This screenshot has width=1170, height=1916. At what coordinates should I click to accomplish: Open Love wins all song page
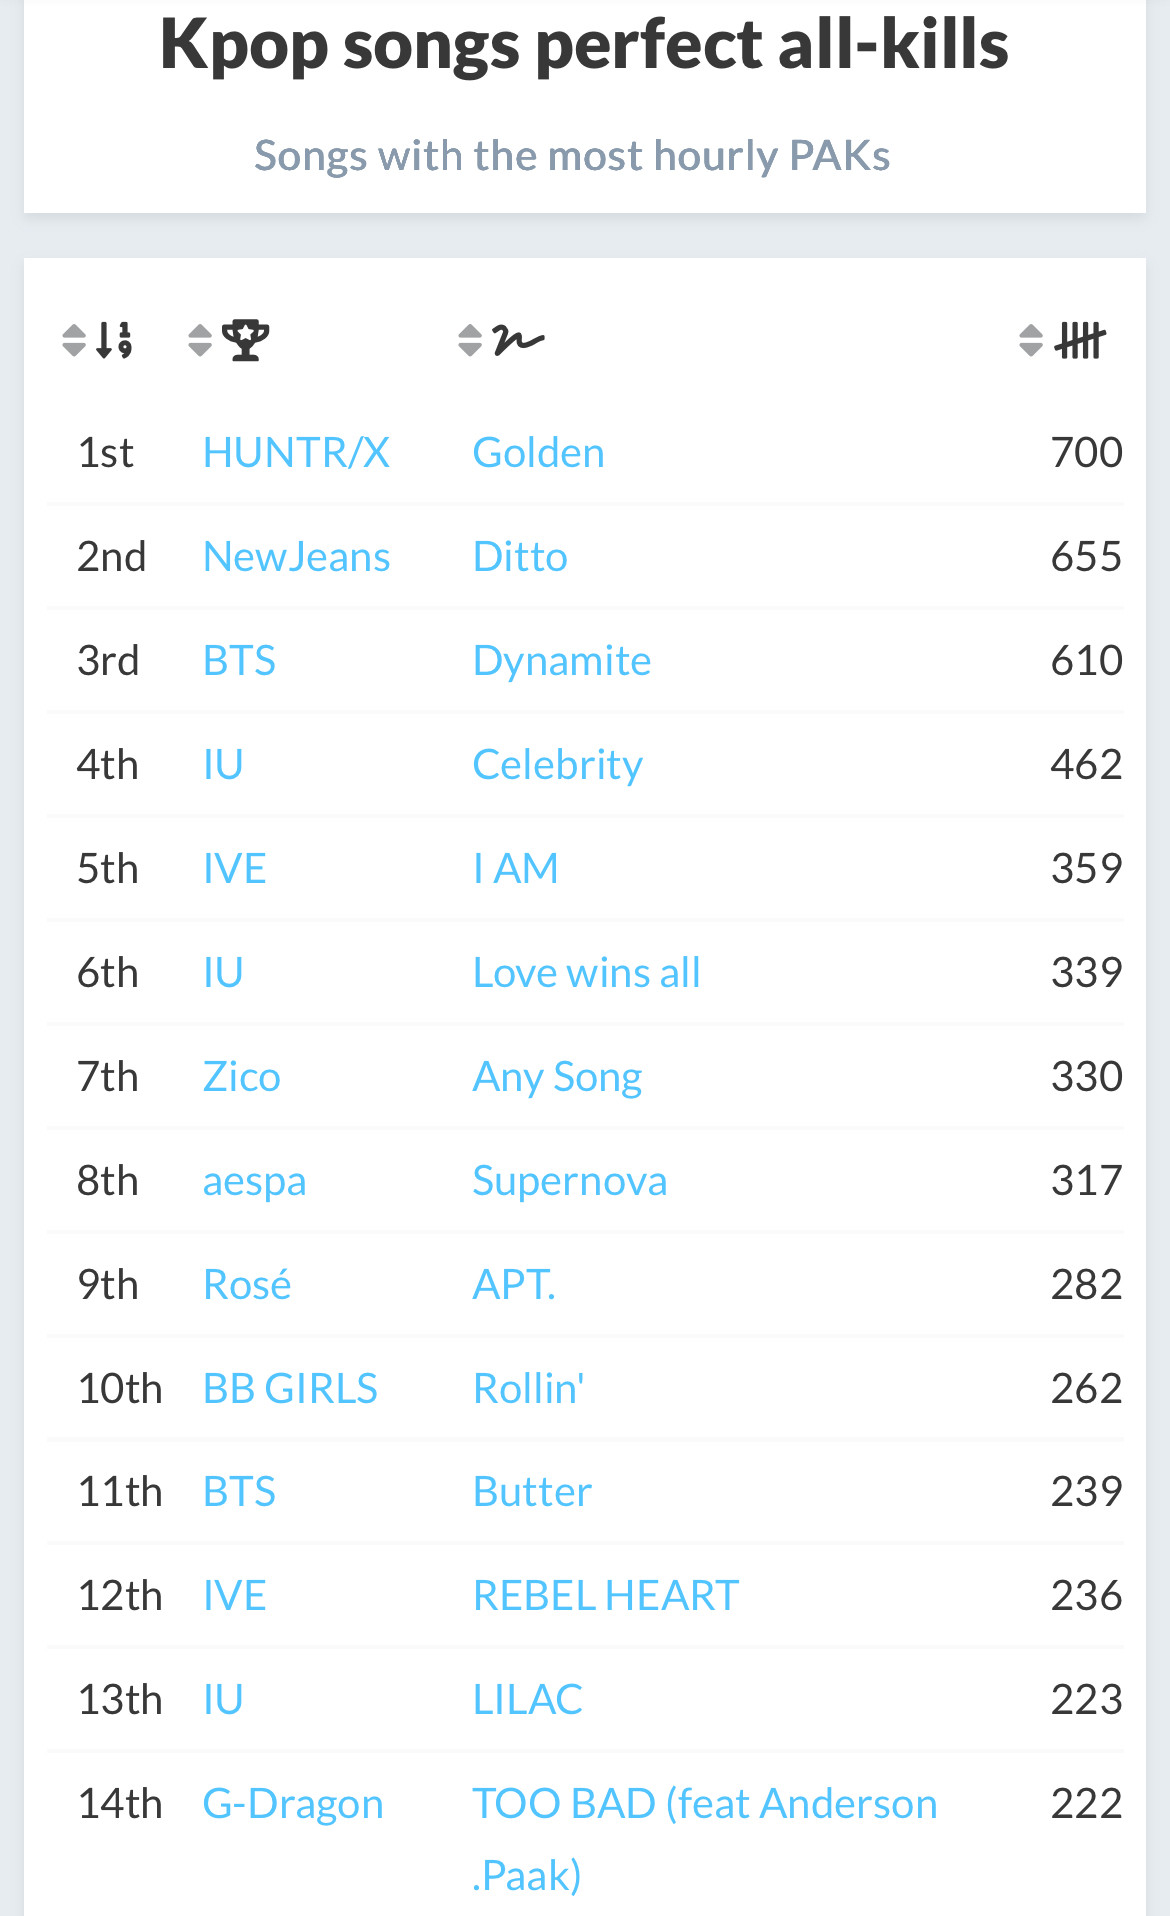pos(586,973)
